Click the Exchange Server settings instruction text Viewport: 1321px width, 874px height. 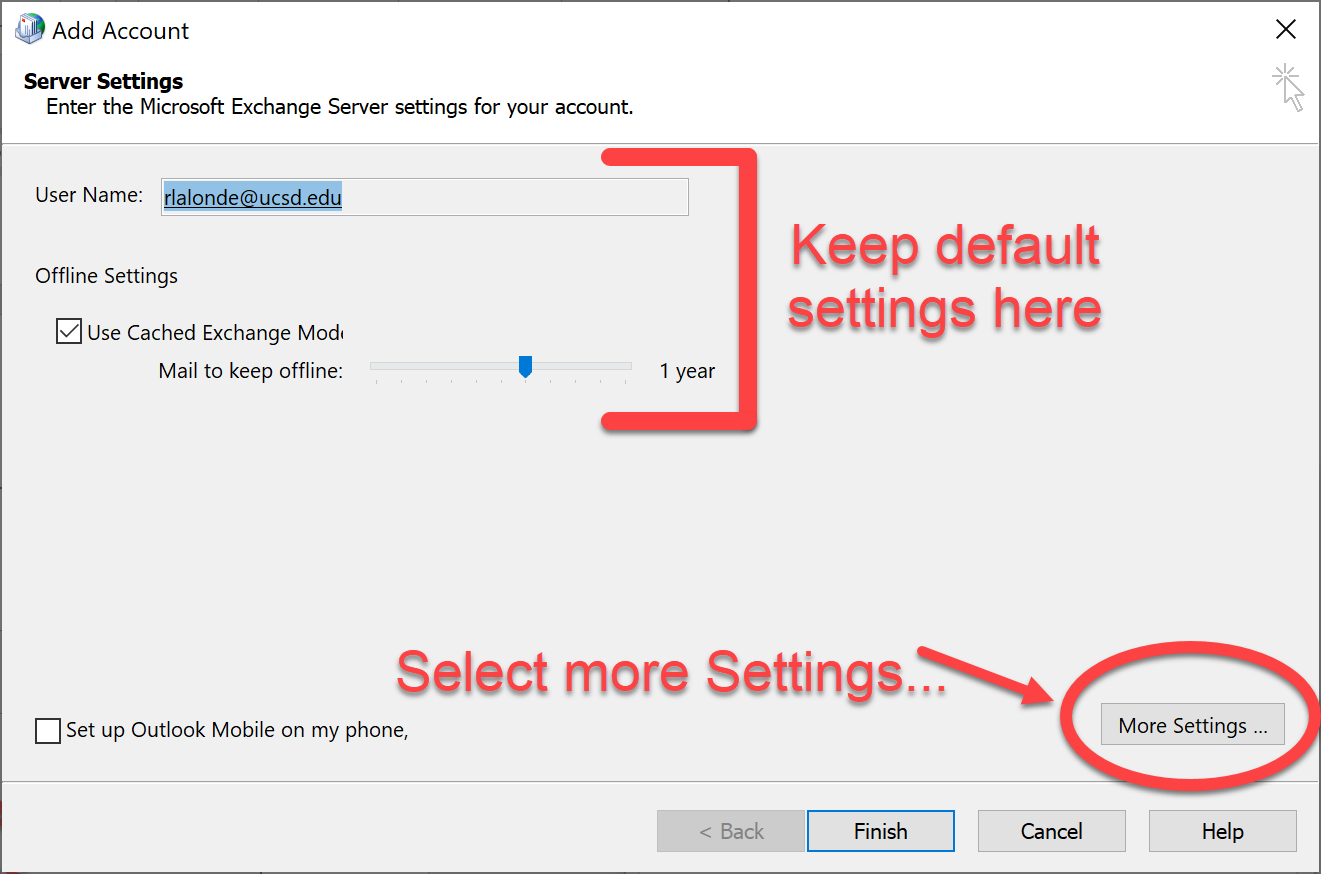coord(340,106)
